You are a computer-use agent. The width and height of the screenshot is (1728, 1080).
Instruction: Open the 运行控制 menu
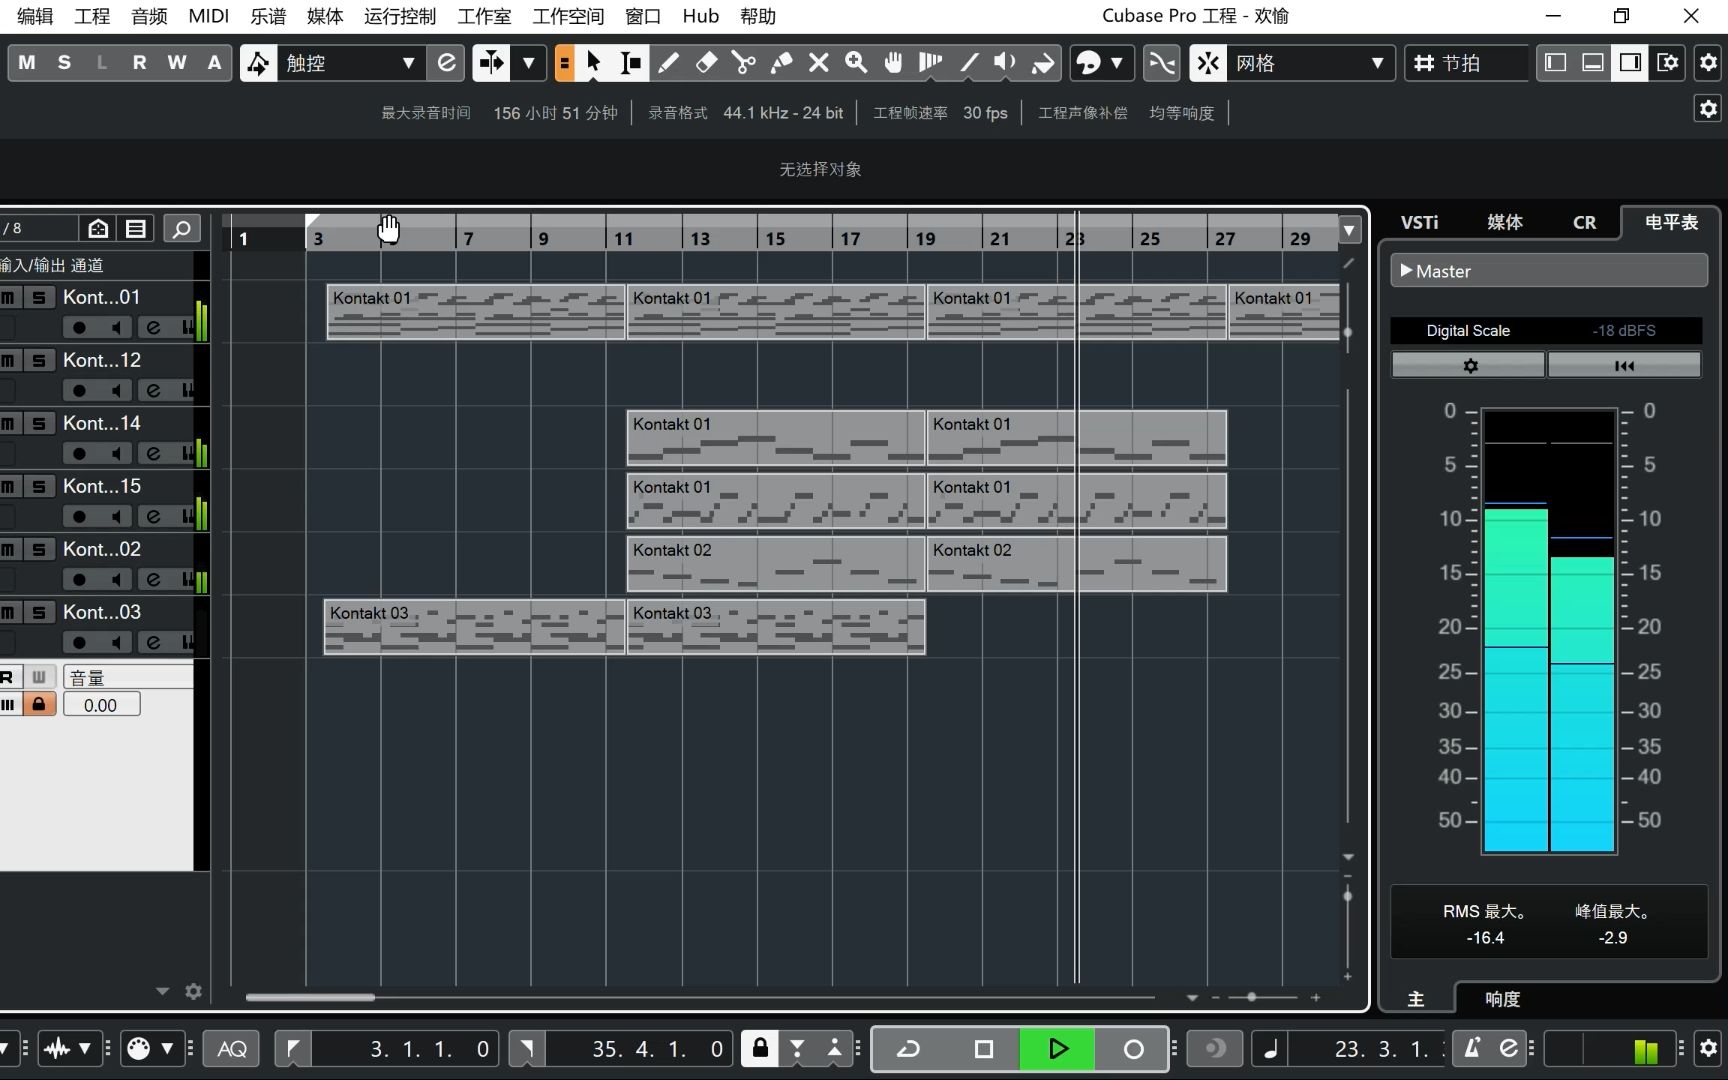[x=400, y=16]
